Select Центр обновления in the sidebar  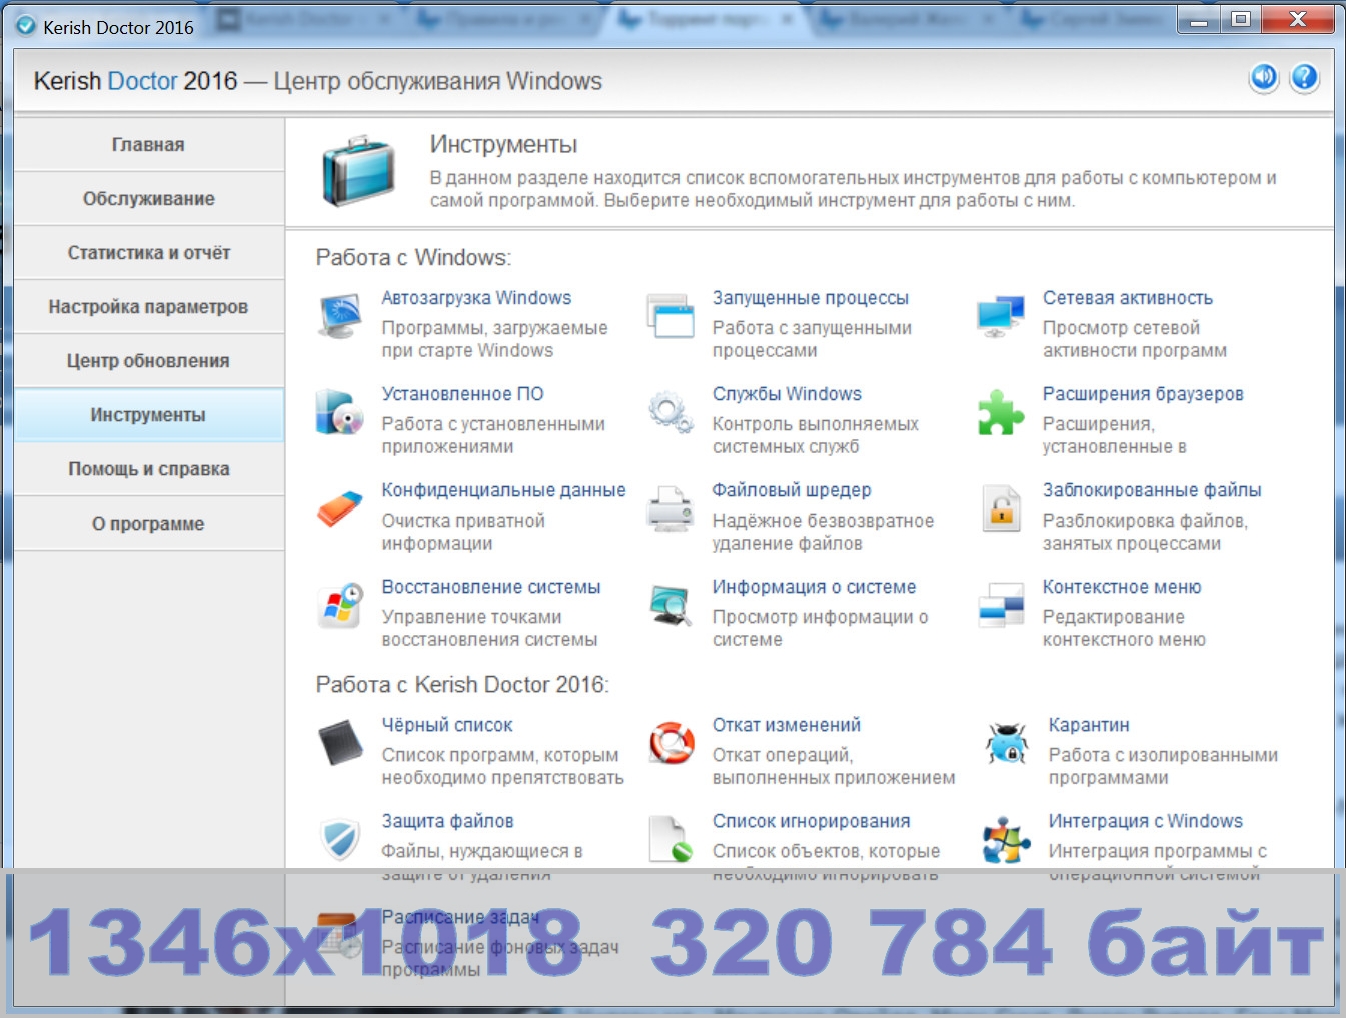point(148,361)
